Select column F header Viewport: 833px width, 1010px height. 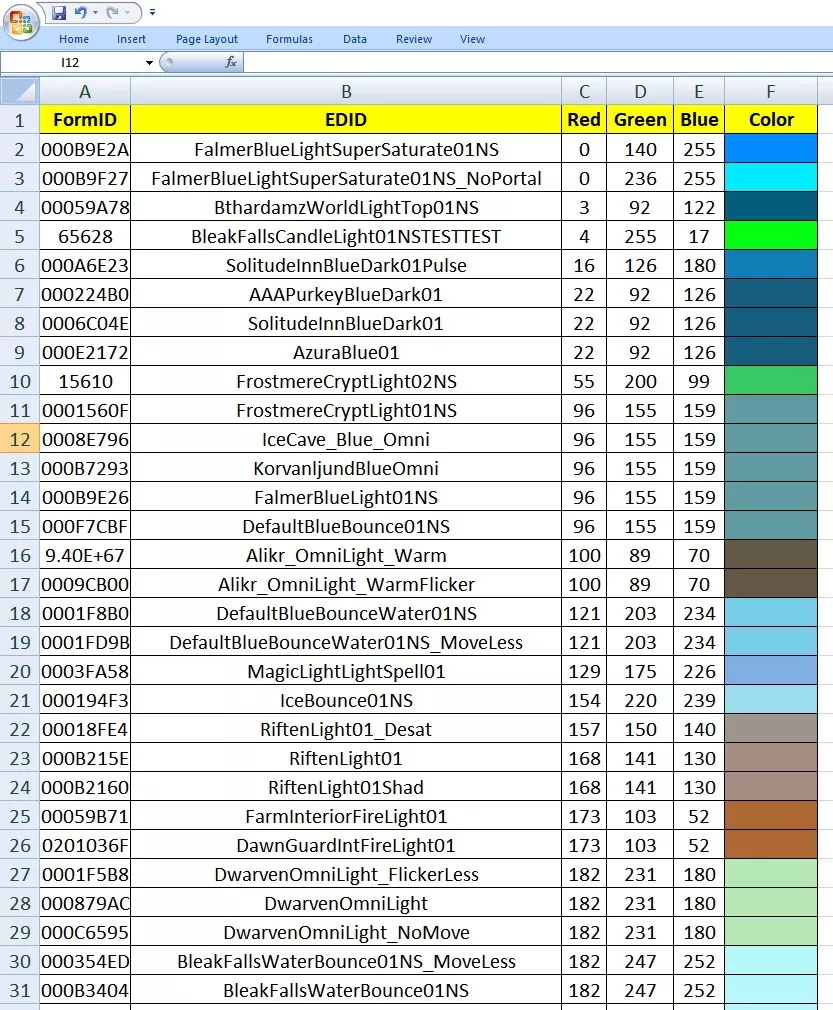coord(771,91)
